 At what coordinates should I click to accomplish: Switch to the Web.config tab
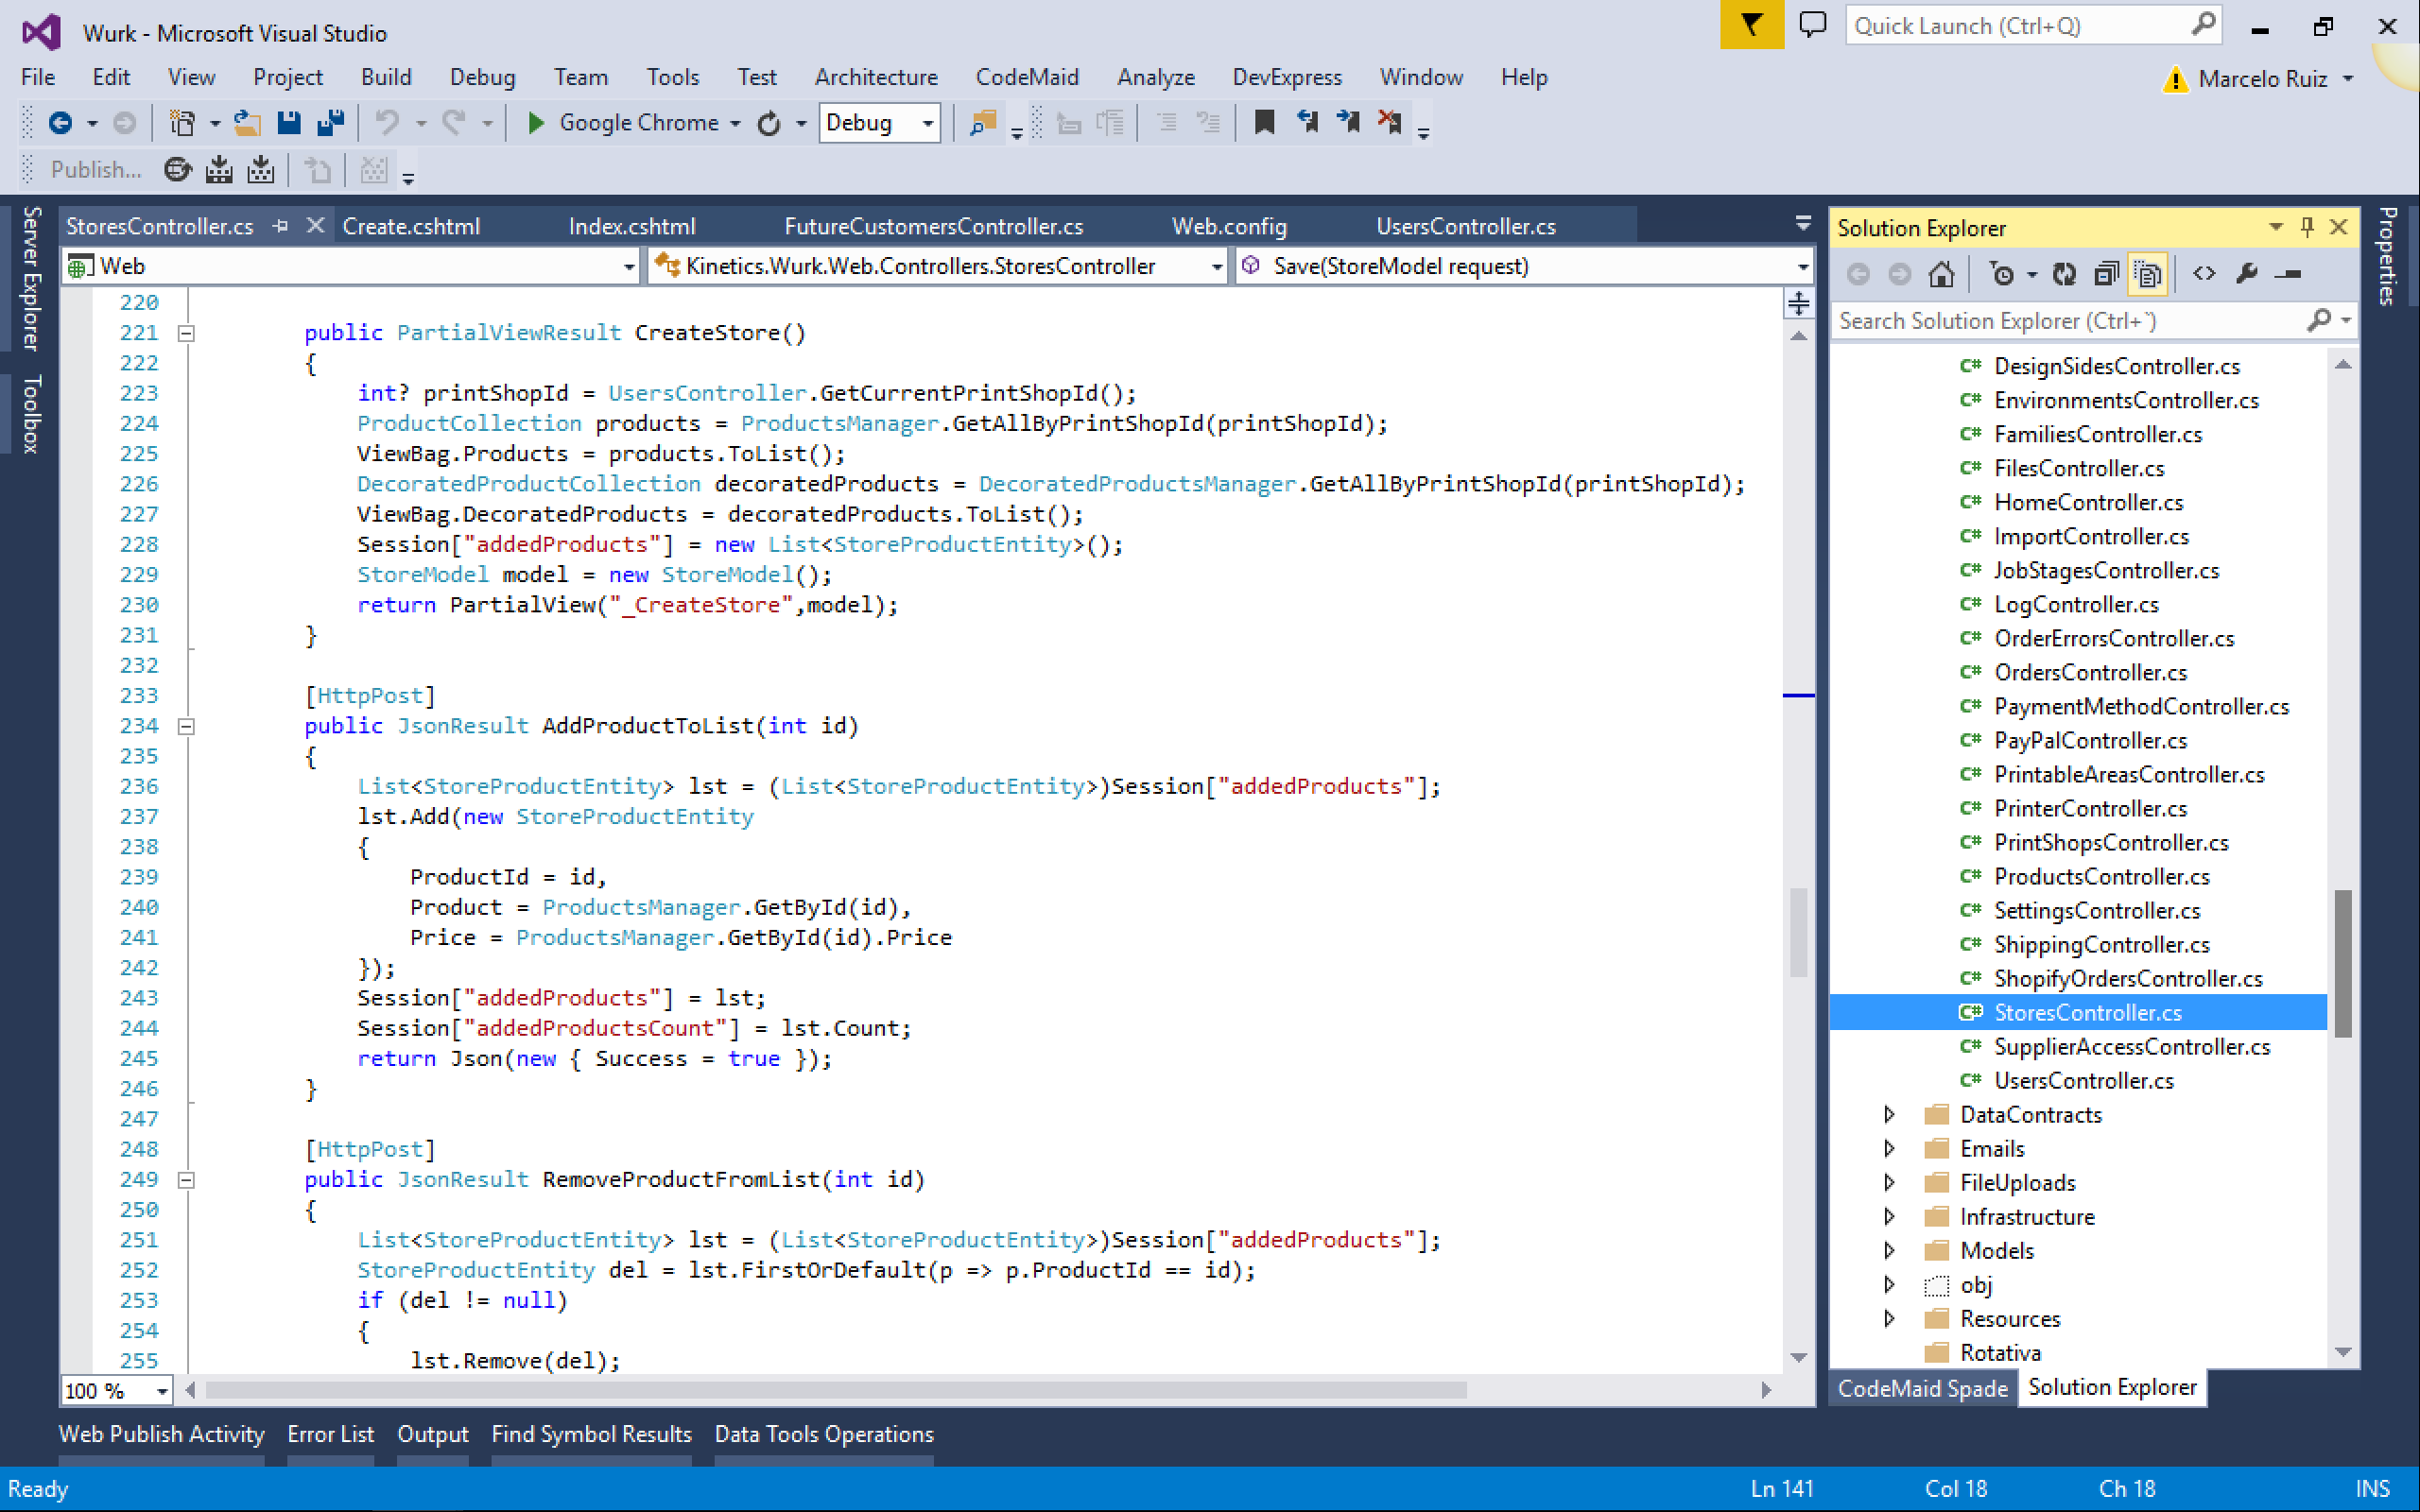[1229, 226]
